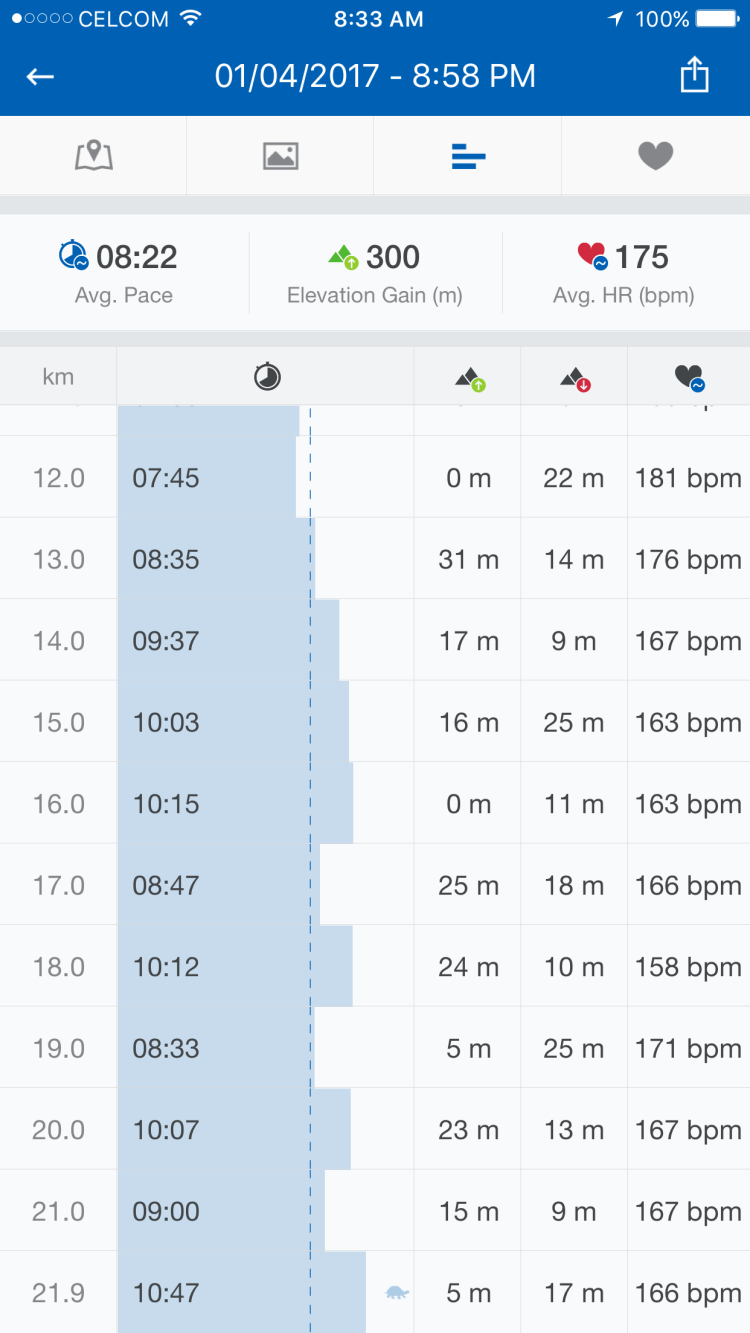The image size is (750, 1333).
Task: Tap the 158 bpm value at km 18.0
Action: [688, 967]
